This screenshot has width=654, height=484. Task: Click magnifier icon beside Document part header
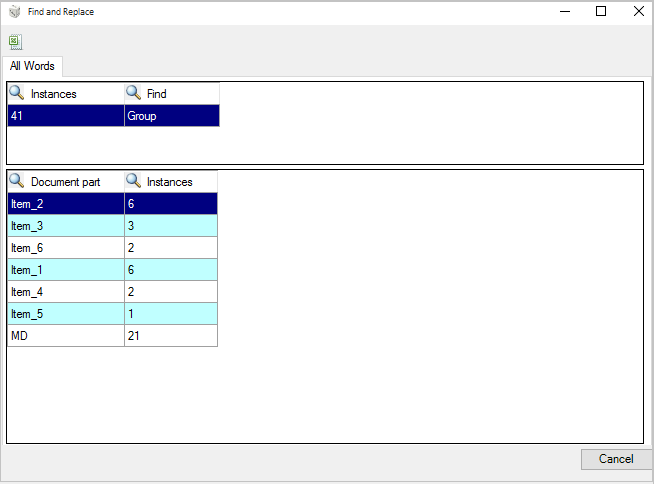pyautogui.click(x=17, y=181)
